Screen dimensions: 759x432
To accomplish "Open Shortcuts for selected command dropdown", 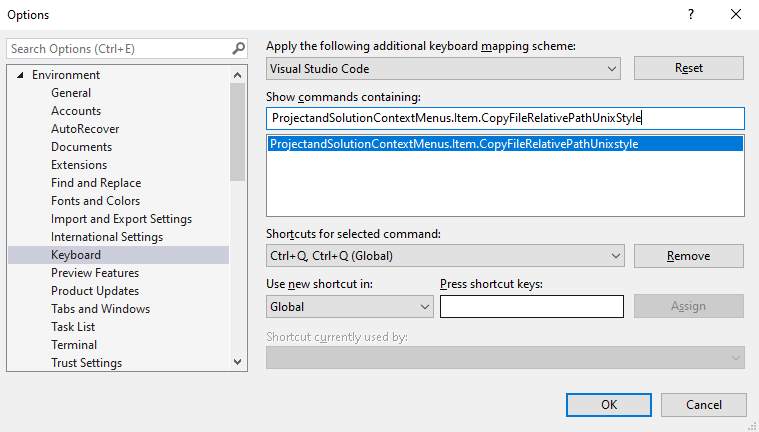I will pyautogui.click(x=445, y=256).
